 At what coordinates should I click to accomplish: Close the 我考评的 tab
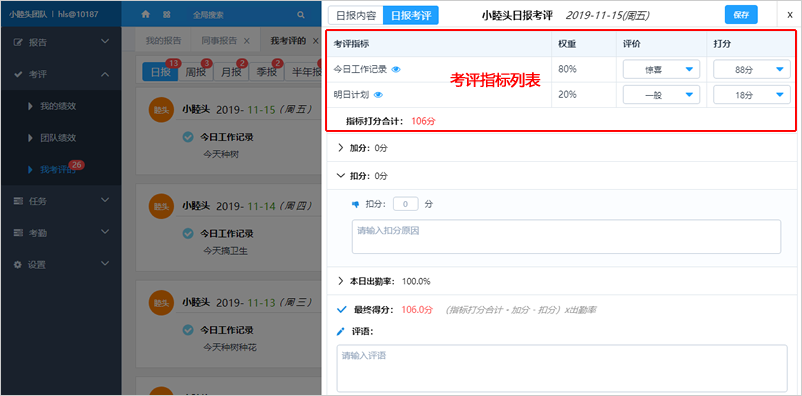click(x=315, y=40)
